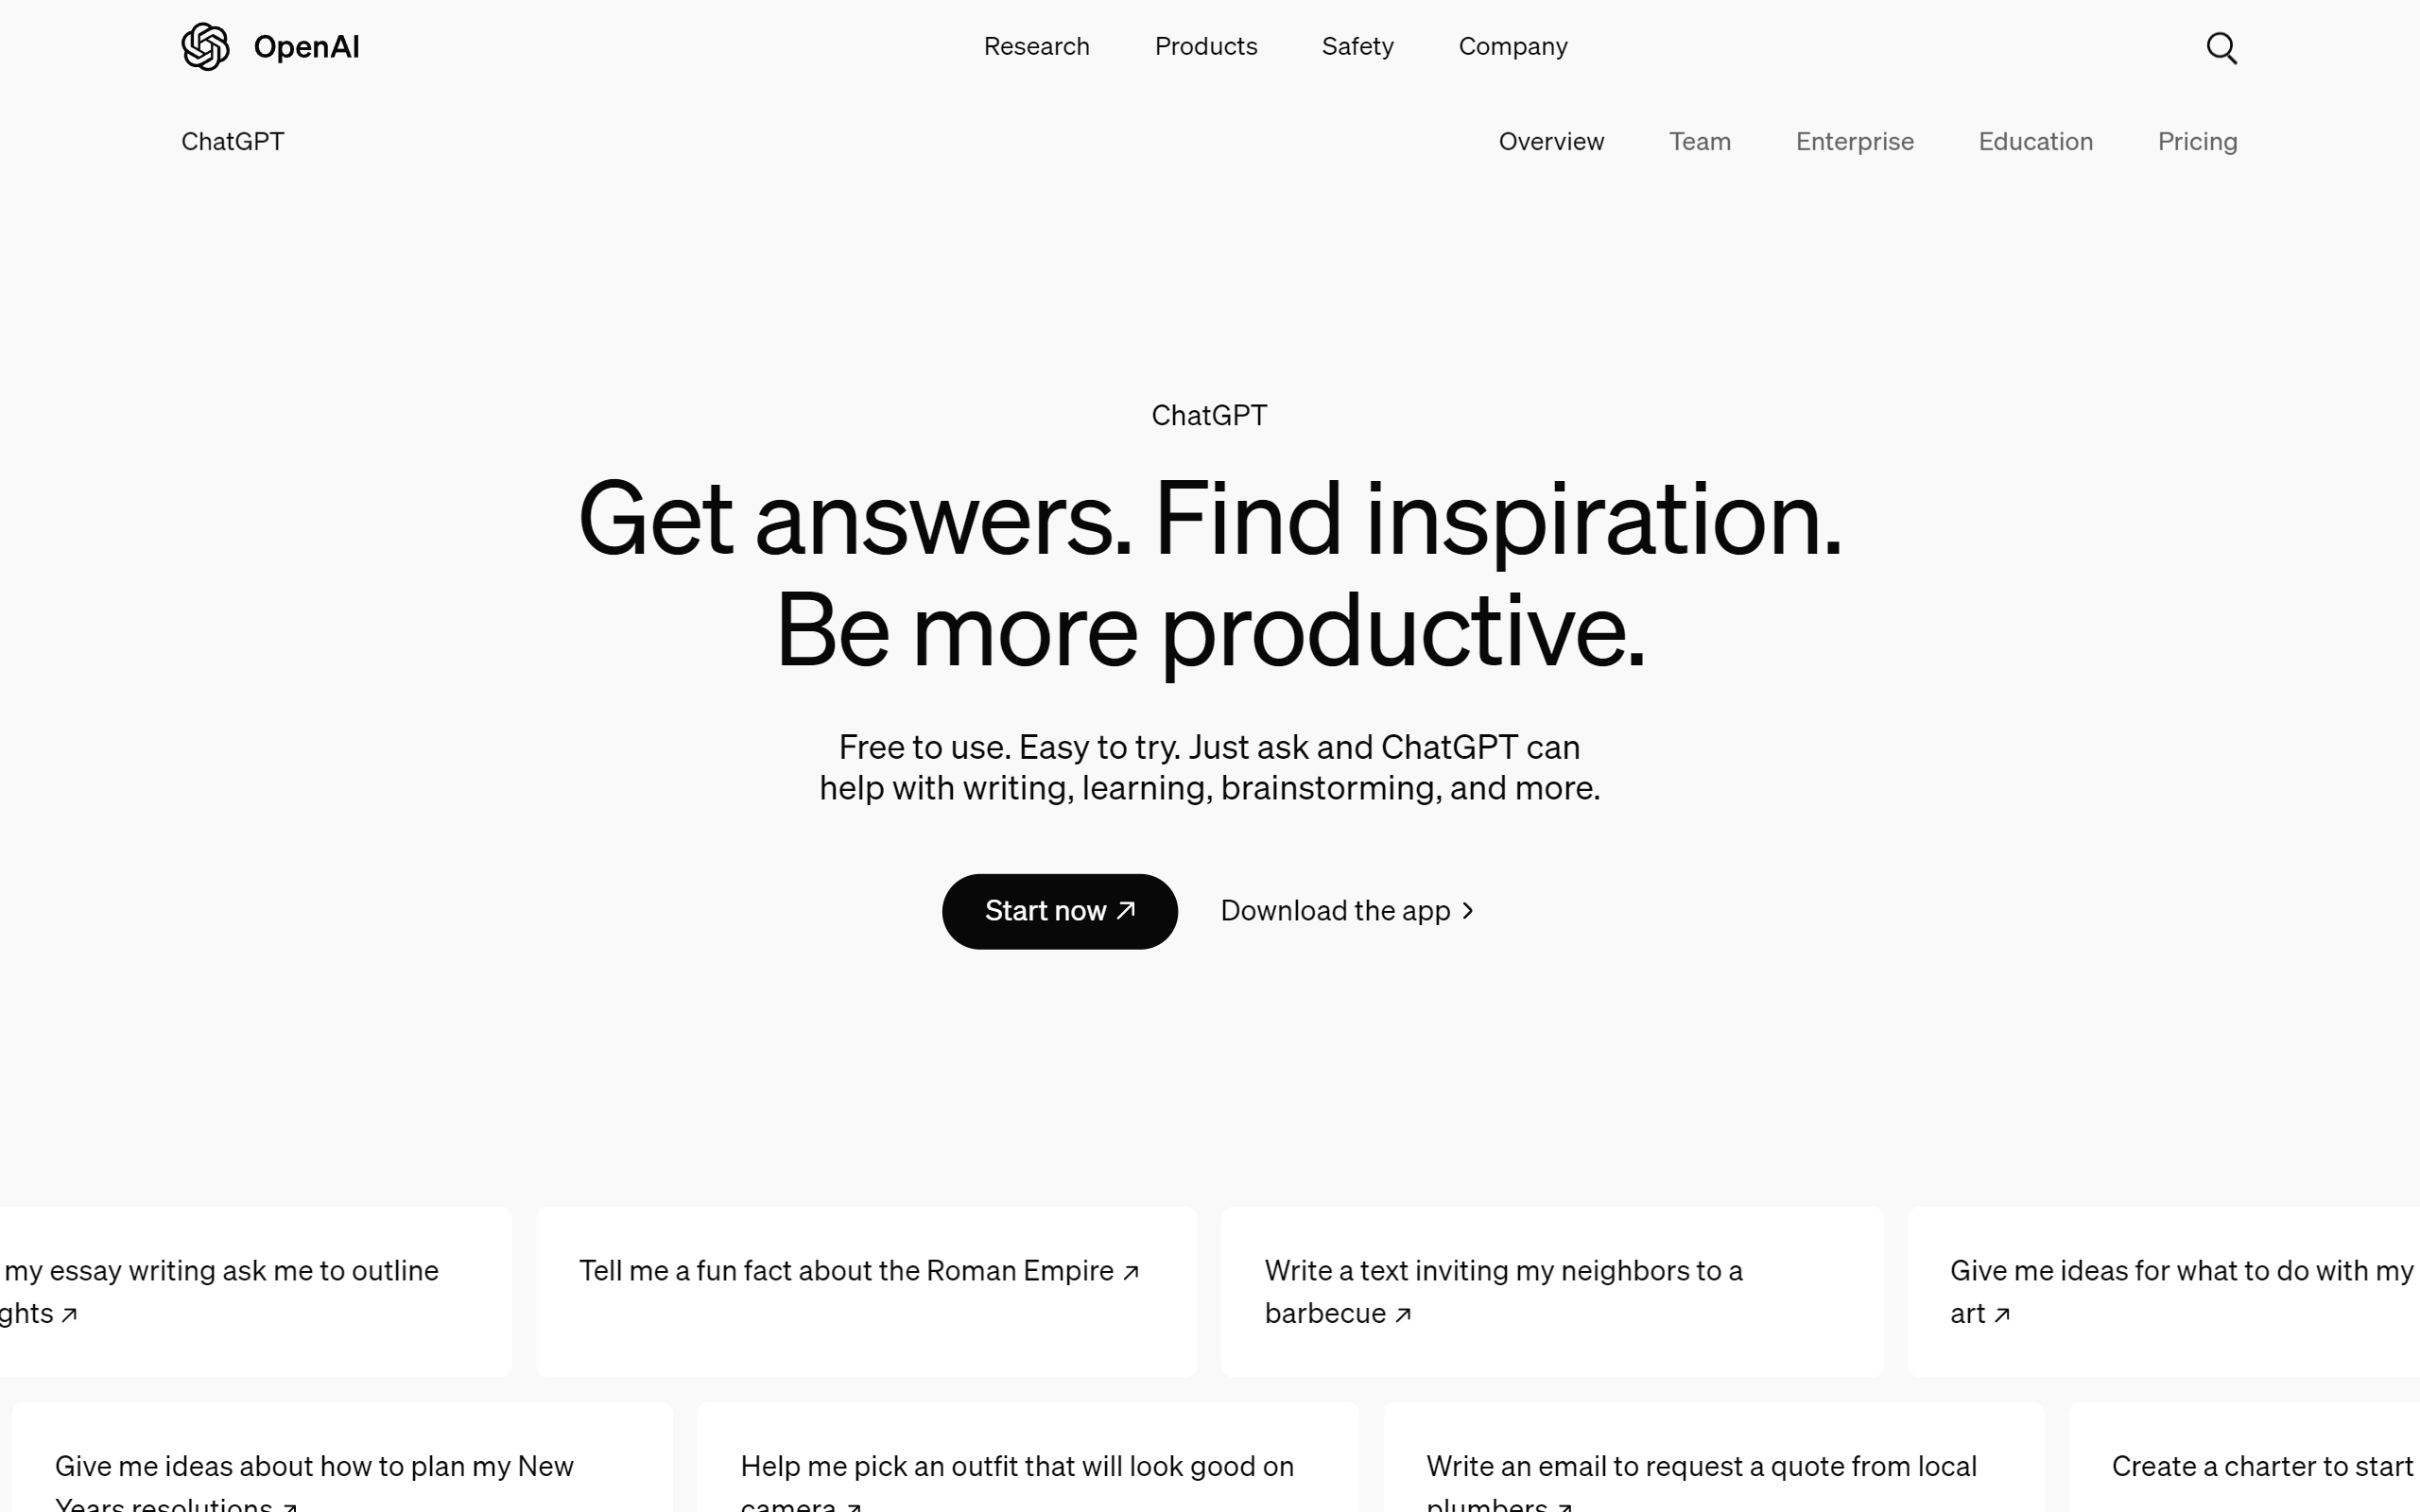Click the Education navigation tab
Screen dimensions: 2420x1512
pyautogui.click(x=2035, y=141)
